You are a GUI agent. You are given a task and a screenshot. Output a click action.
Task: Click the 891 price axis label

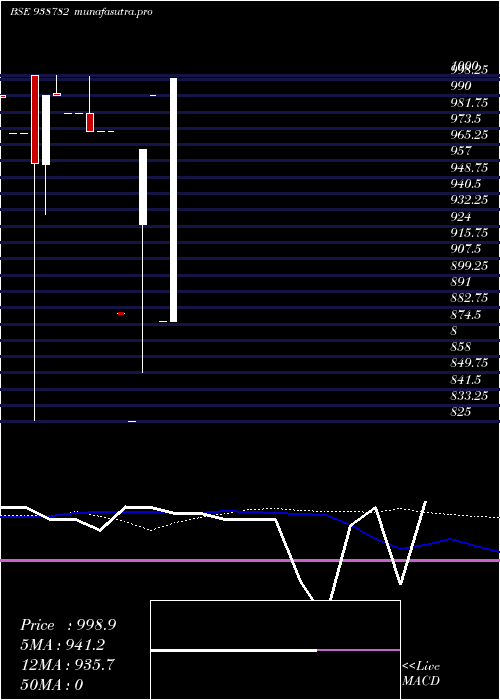(x=461, y=282)
